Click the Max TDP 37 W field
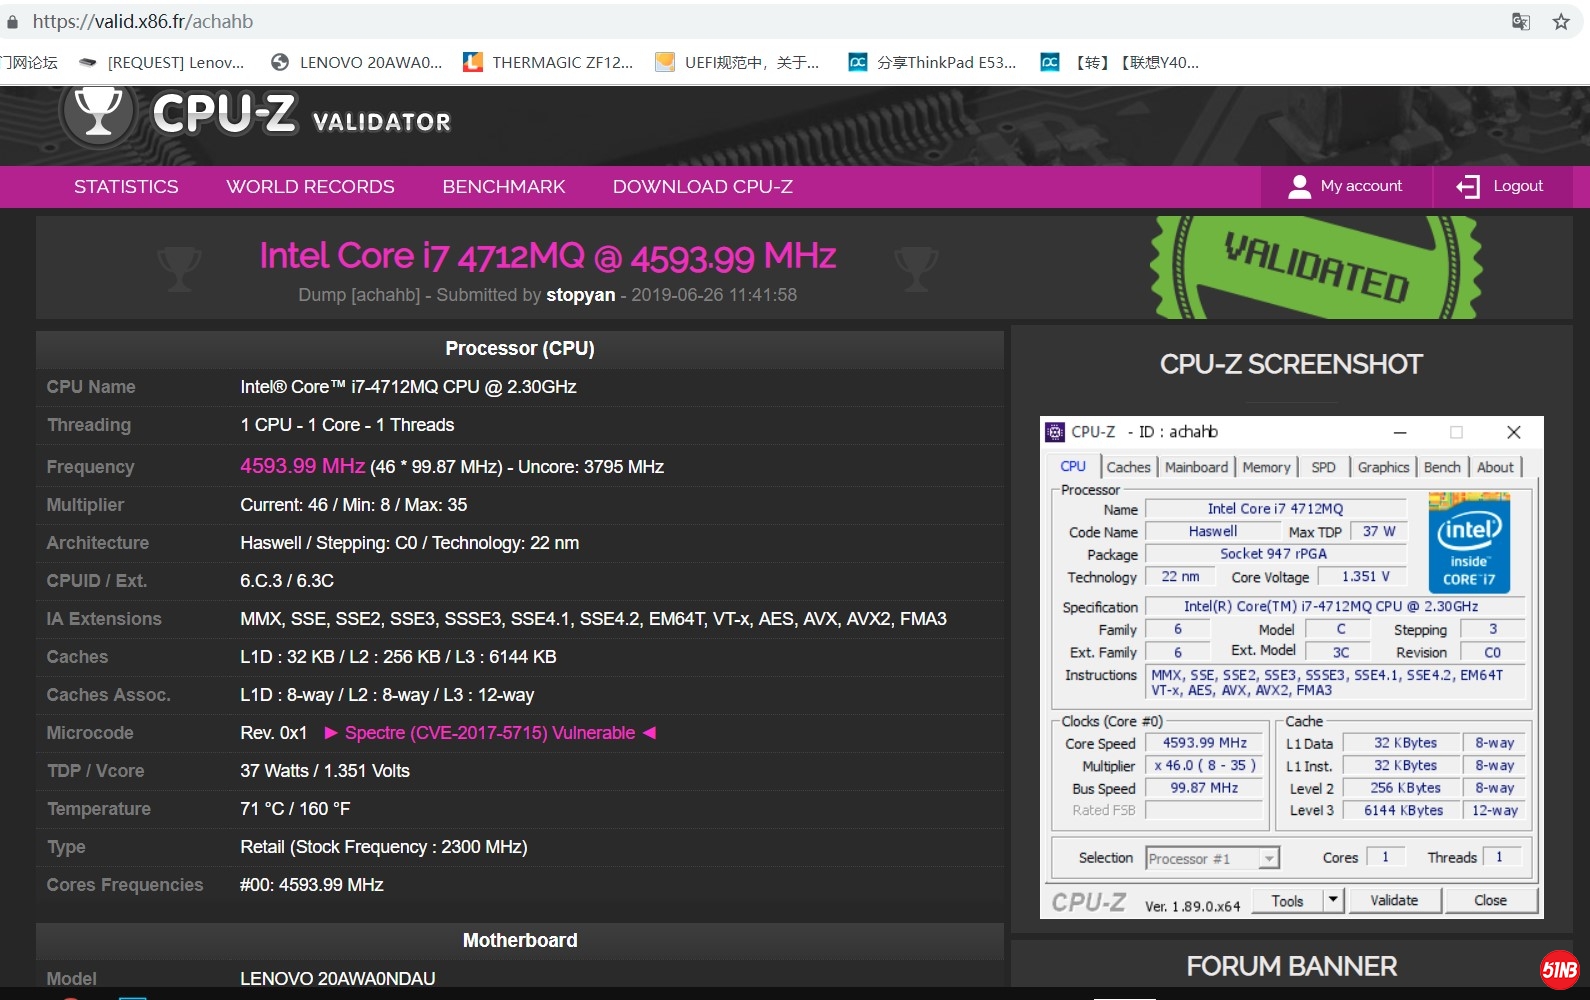This screenshot has height=1000, width=1590. point(1378,532)
